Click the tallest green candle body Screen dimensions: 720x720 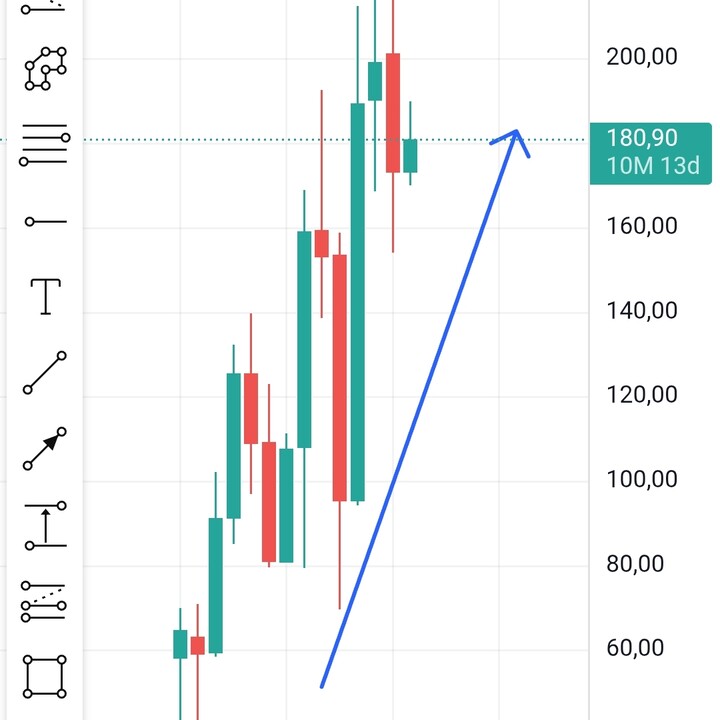(x=357, y=300)
